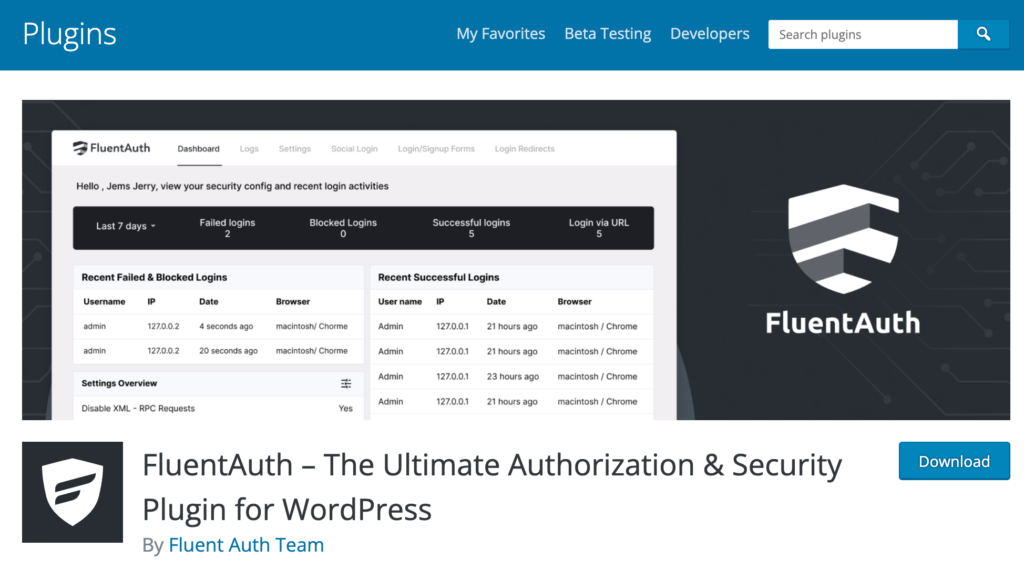Viewport: 1024px width, 569px height.
Task: Click the Yes value for XML-RPC setting
Action: pos(345,408)
